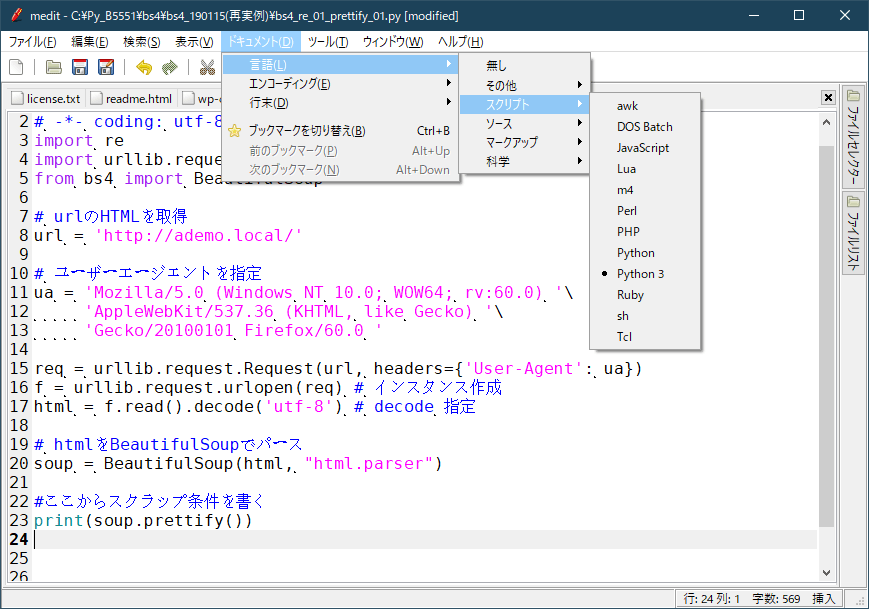
Task: Open the 検索(S) menu
Action: pos(142,42)
